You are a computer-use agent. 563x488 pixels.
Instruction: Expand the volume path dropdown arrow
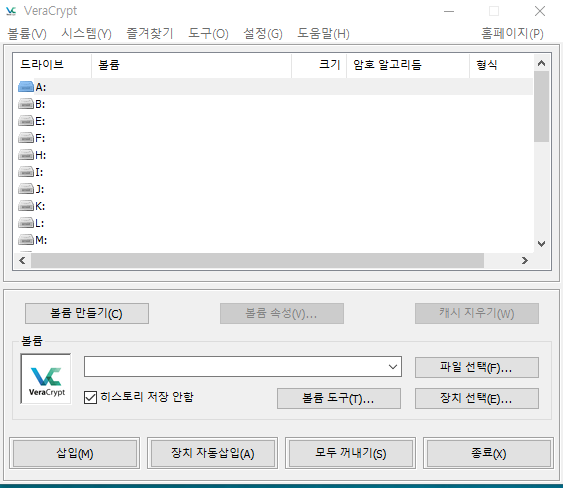click(x=393, y=367)
